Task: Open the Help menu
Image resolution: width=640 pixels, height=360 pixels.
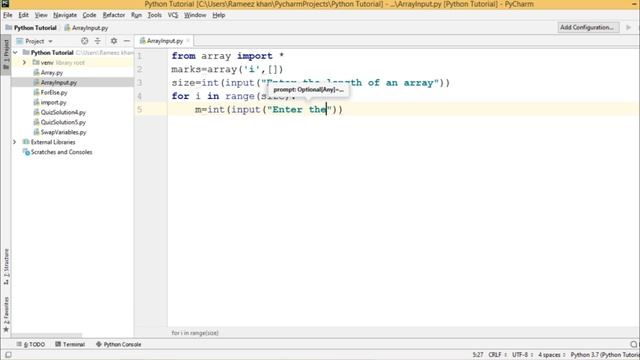Action: [218, 15]
